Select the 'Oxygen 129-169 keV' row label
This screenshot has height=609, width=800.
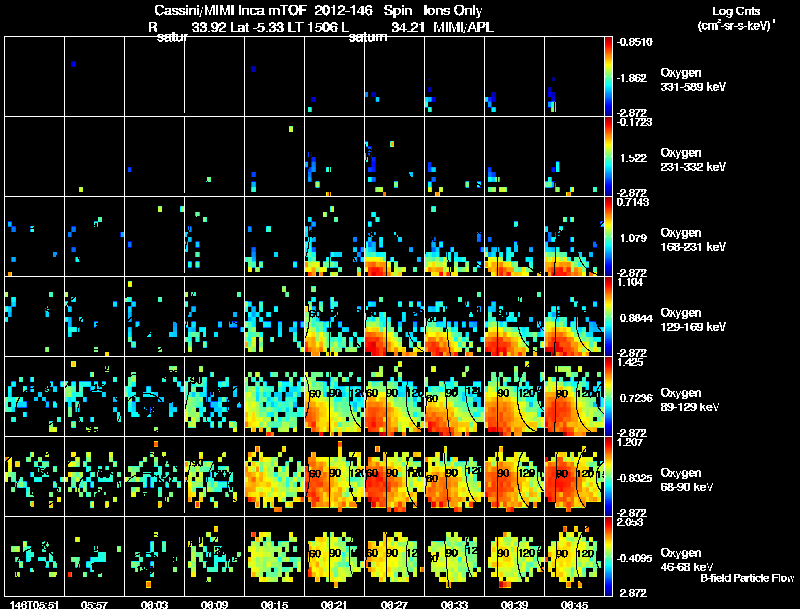(x=693, y=320)
